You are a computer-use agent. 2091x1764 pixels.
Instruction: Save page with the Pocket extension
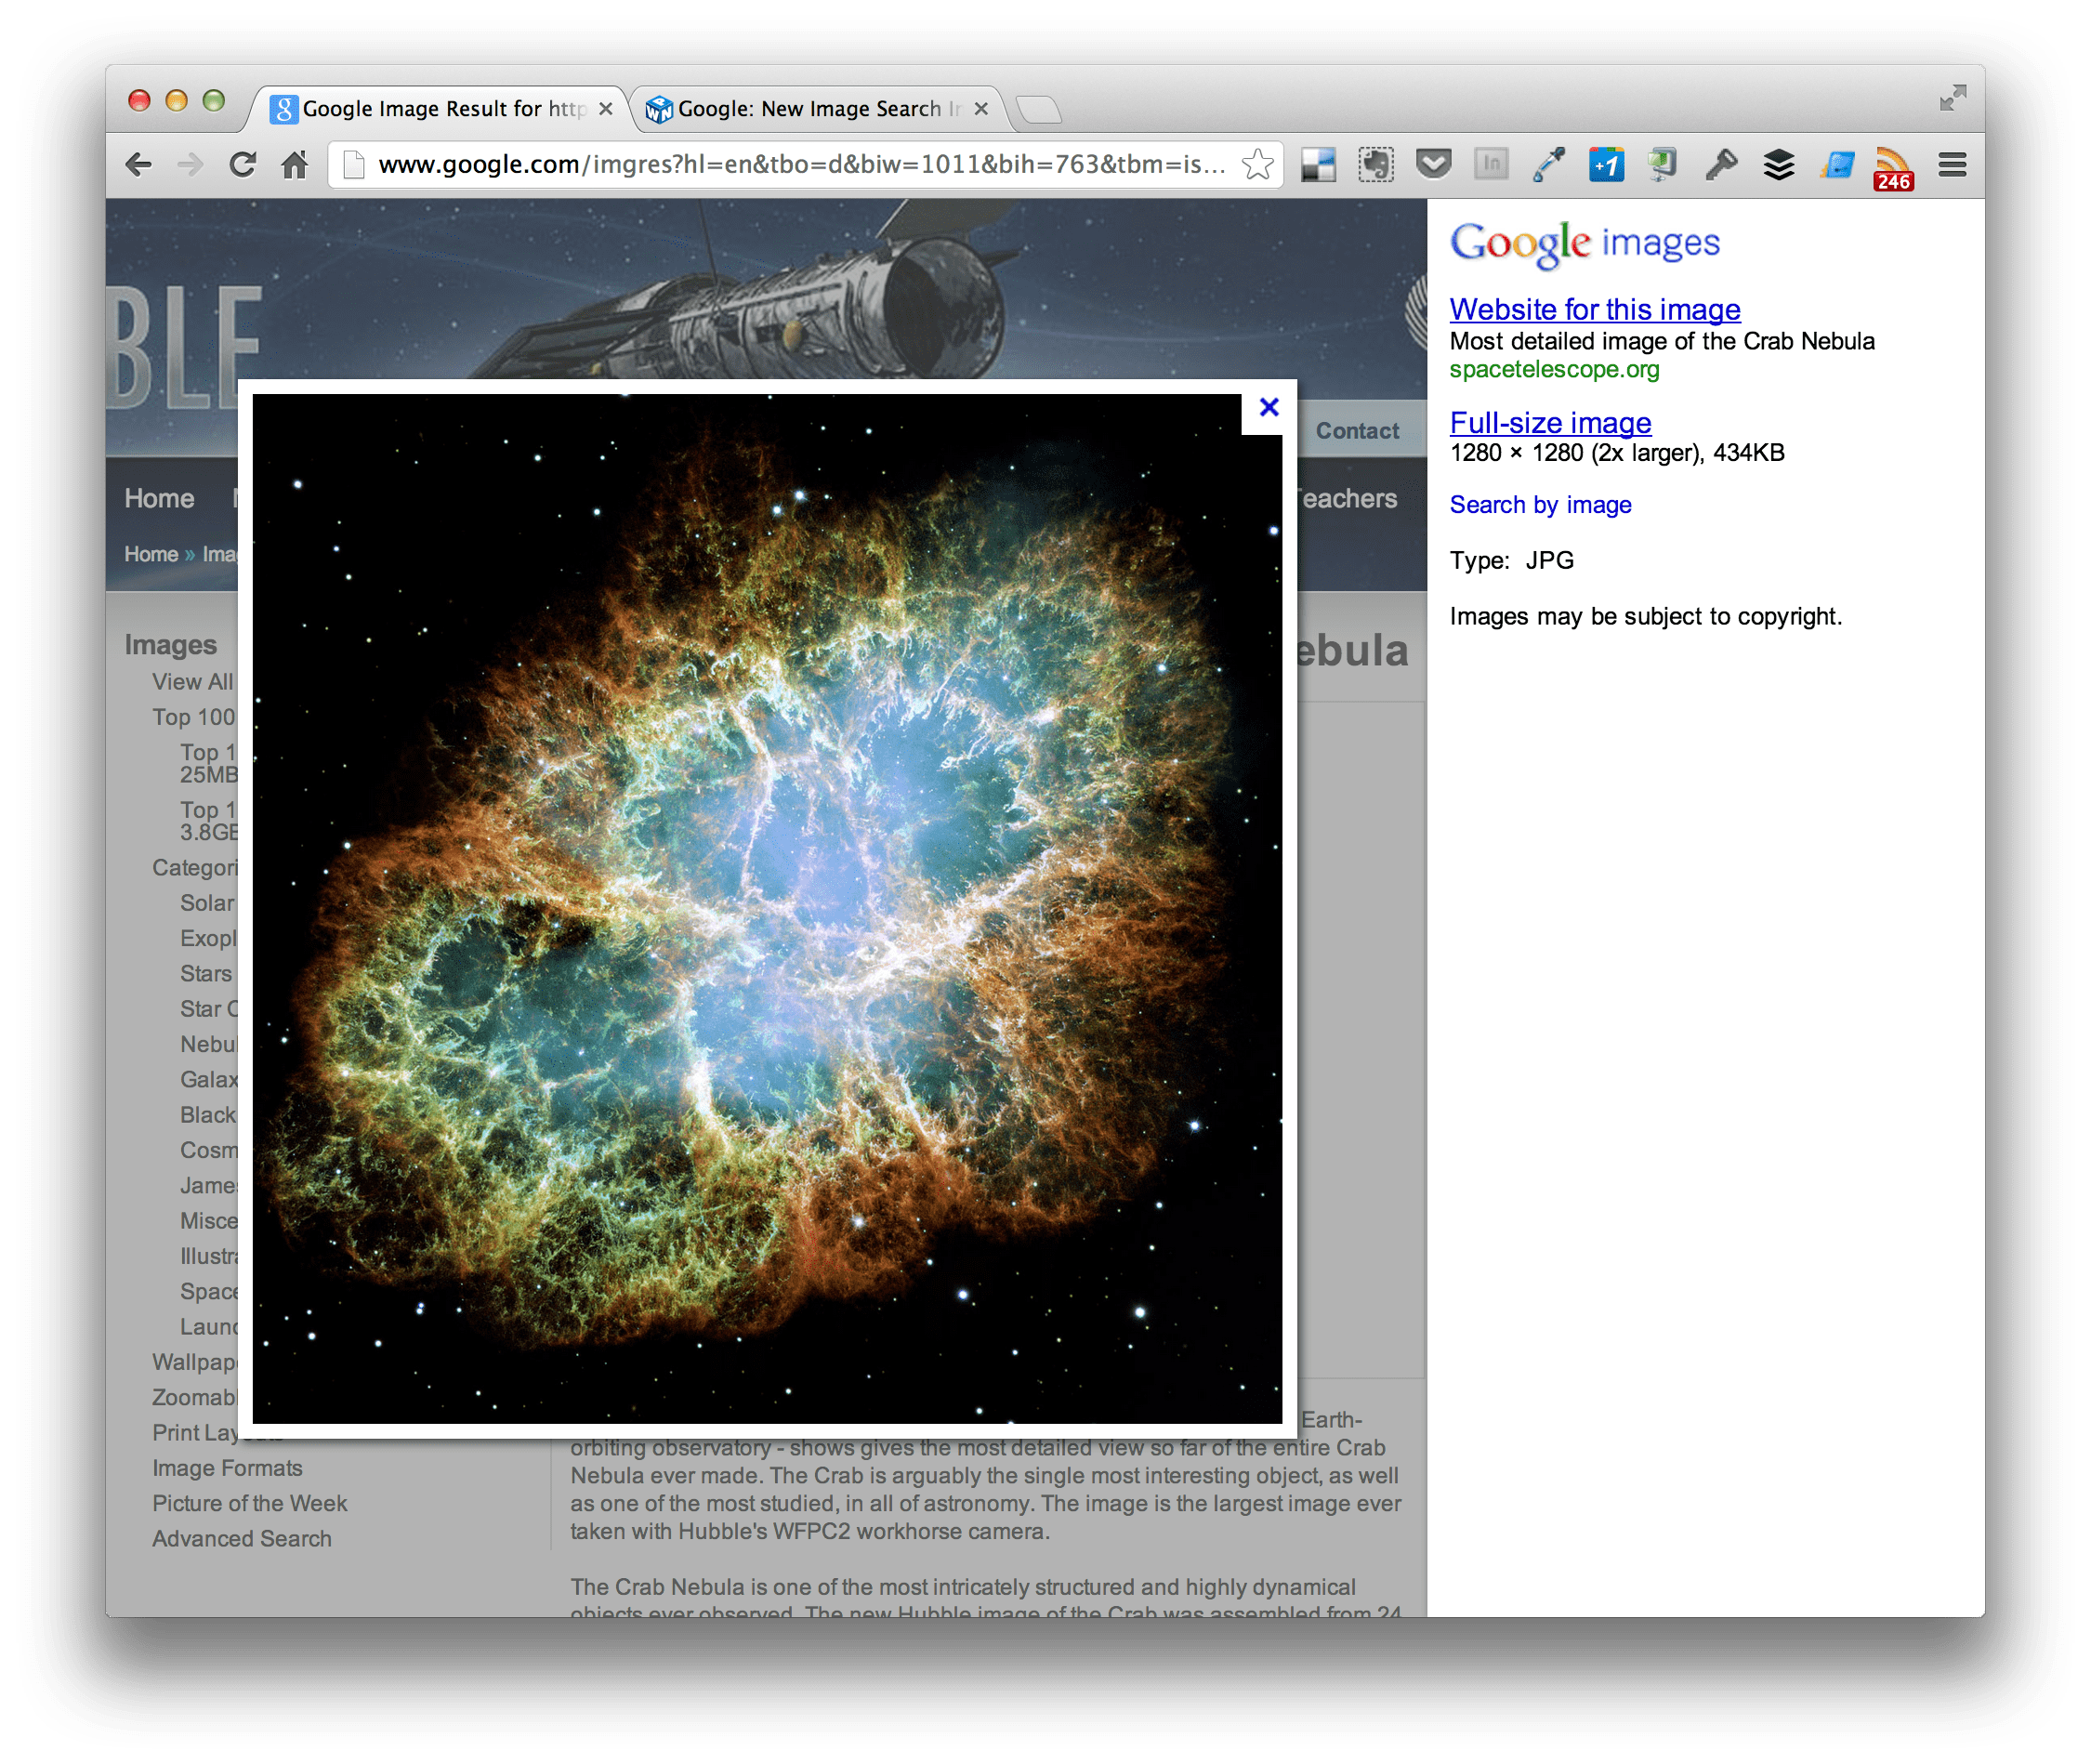tap(1433, 164)
